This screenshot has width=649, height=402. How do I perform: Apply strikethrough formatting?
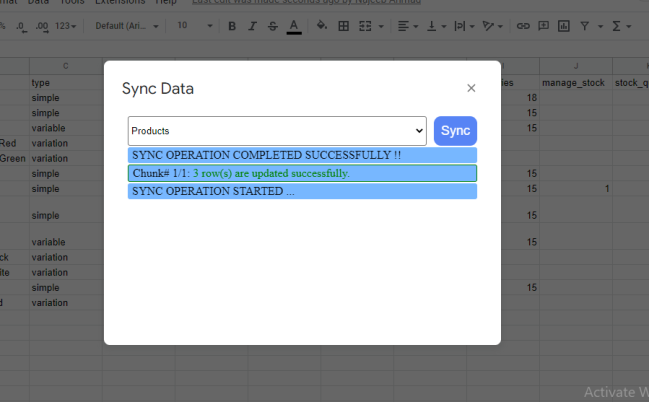tap(273, 26)
